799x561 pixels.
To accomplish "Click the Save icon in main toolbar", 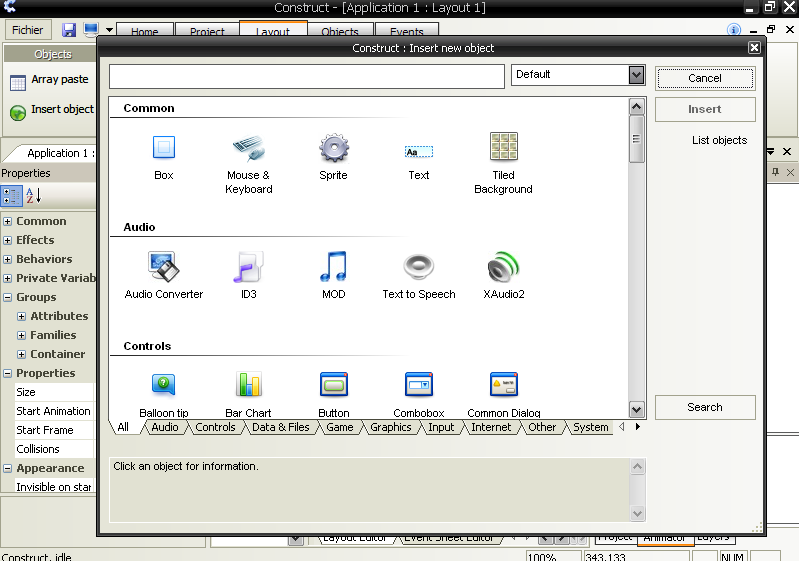I will coord(69,30).
